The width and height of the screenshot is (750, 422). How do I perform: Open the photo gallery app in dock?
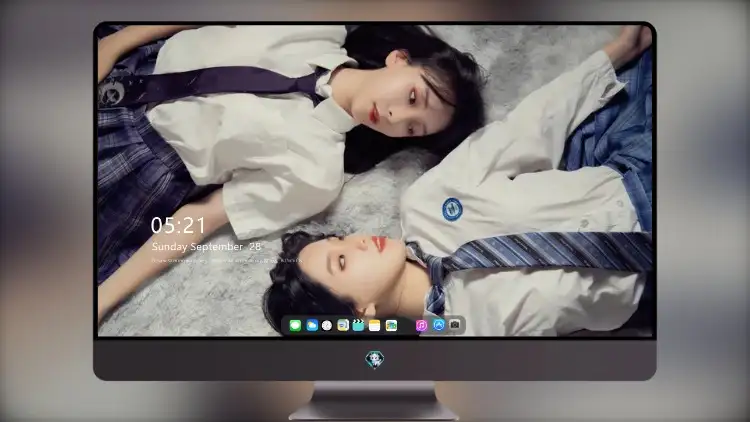[391, 326]
